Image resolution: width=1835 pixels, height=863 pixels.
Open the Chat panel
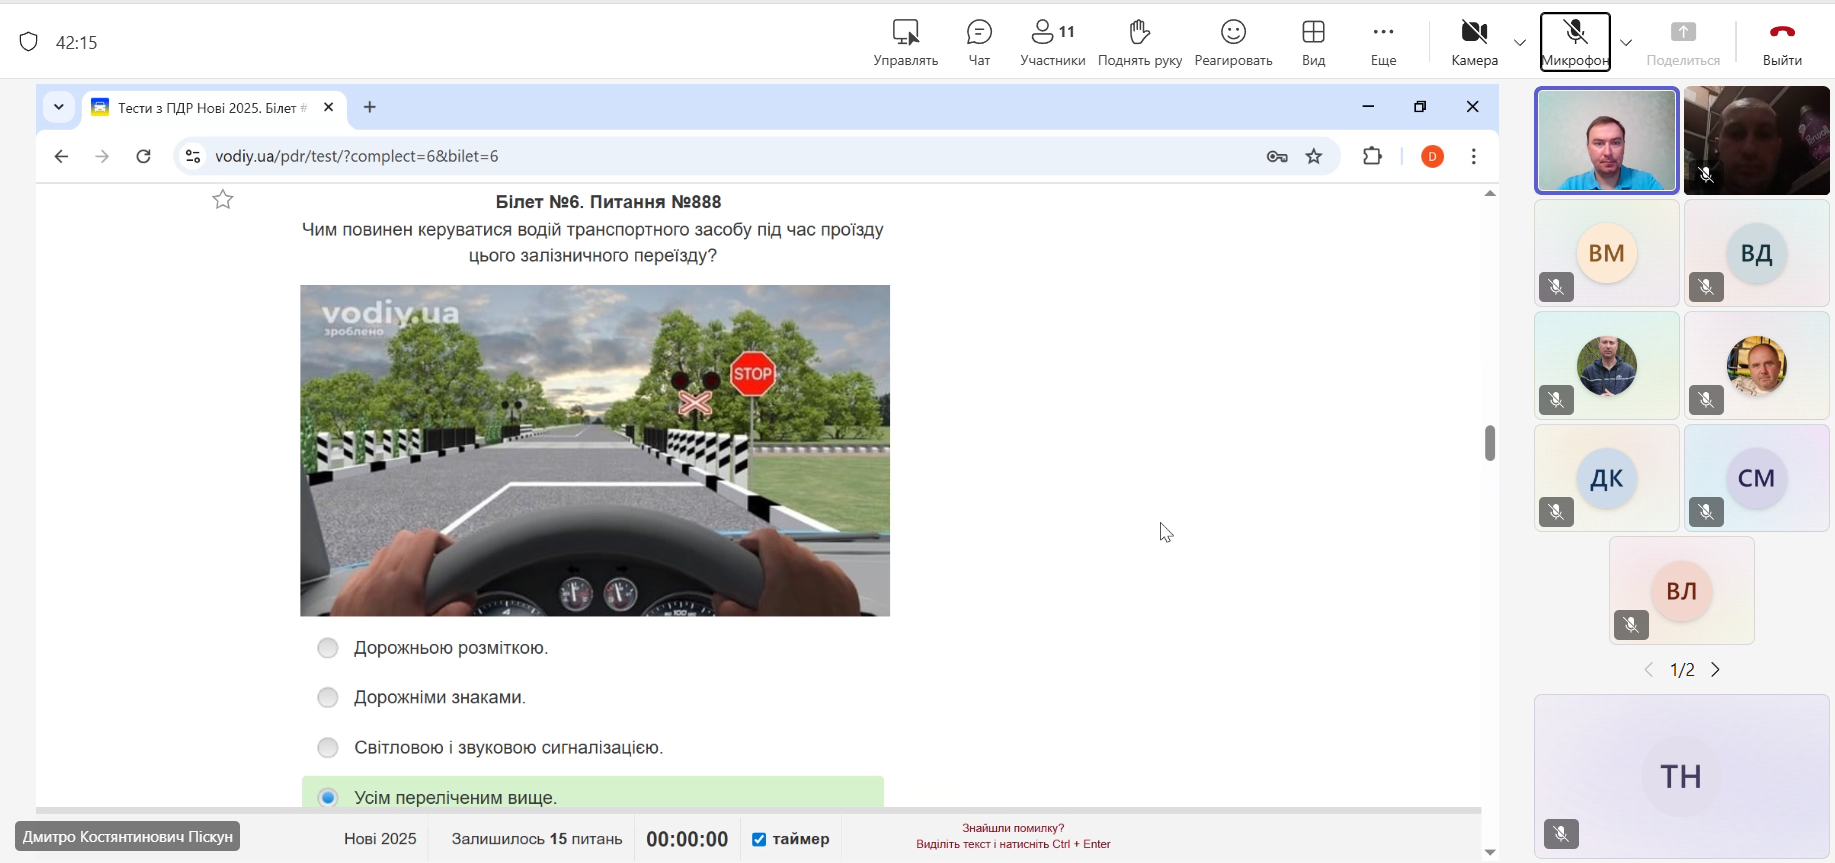click(979, 43)
